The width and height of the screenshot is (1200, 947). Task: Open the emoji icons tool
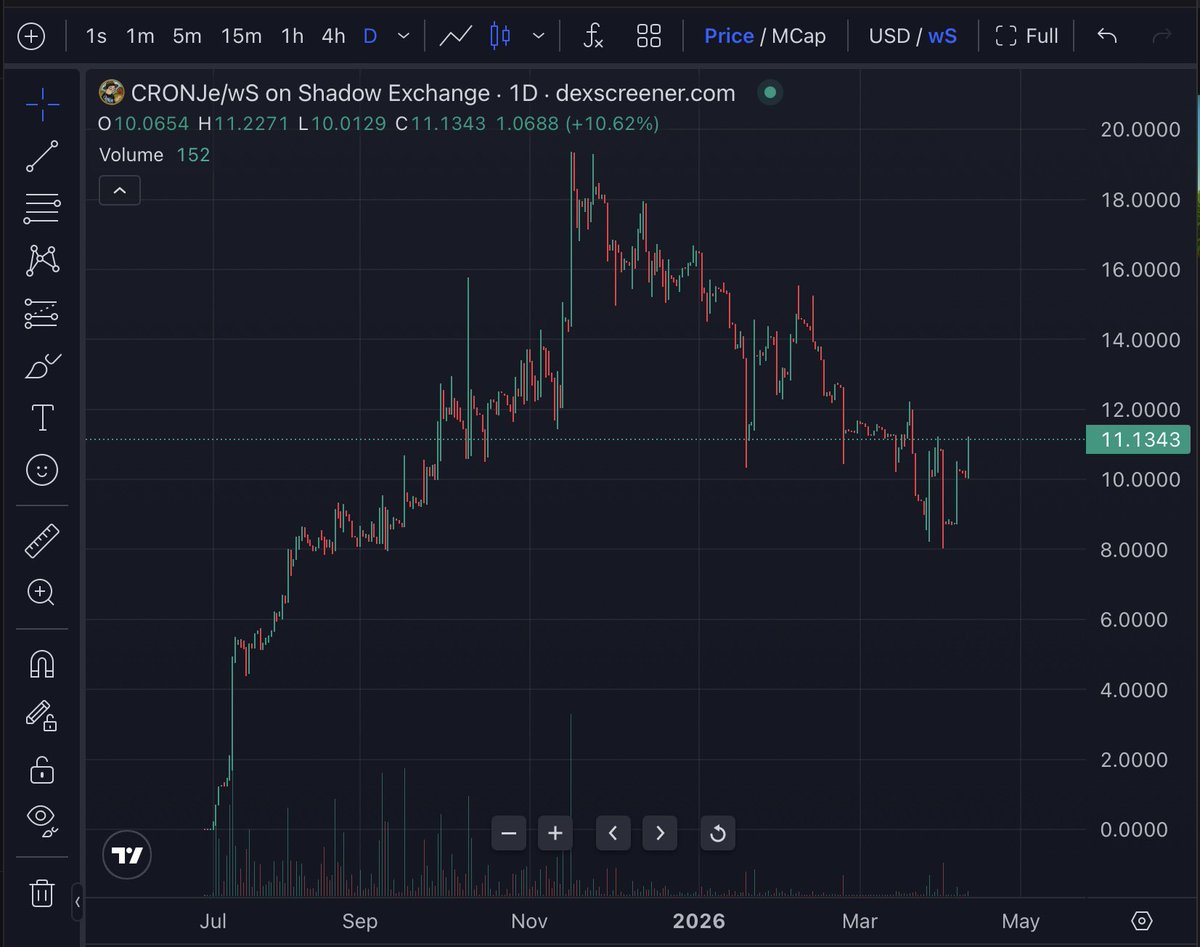click(x=41, y=470)
